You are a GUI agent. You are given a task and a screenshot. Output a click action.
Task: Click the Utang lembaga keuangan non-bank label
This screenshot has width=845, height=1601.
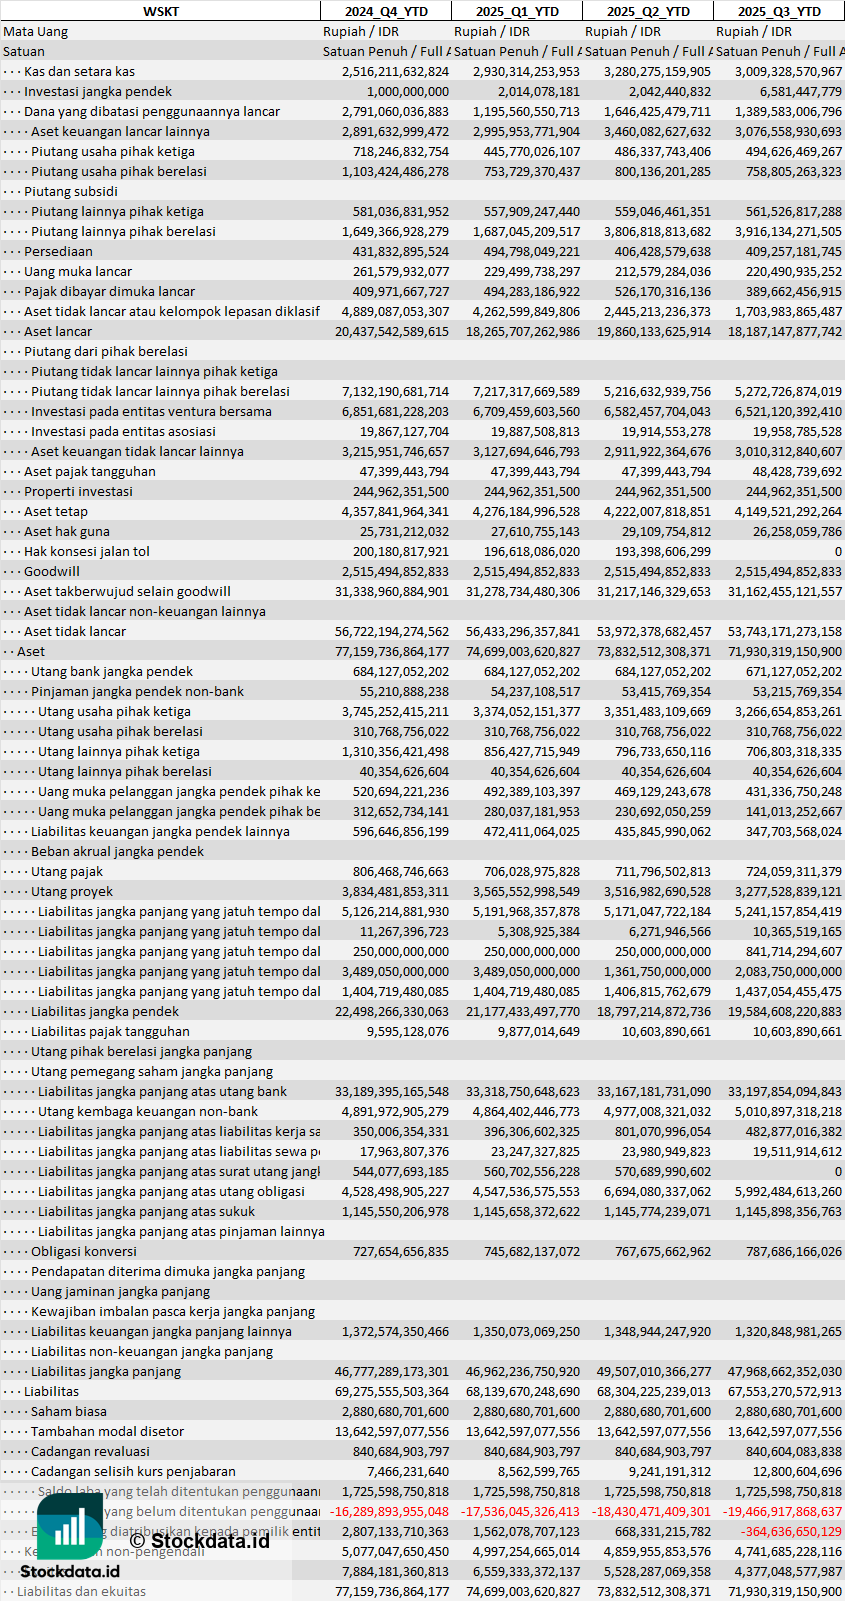coord(148,1111)
